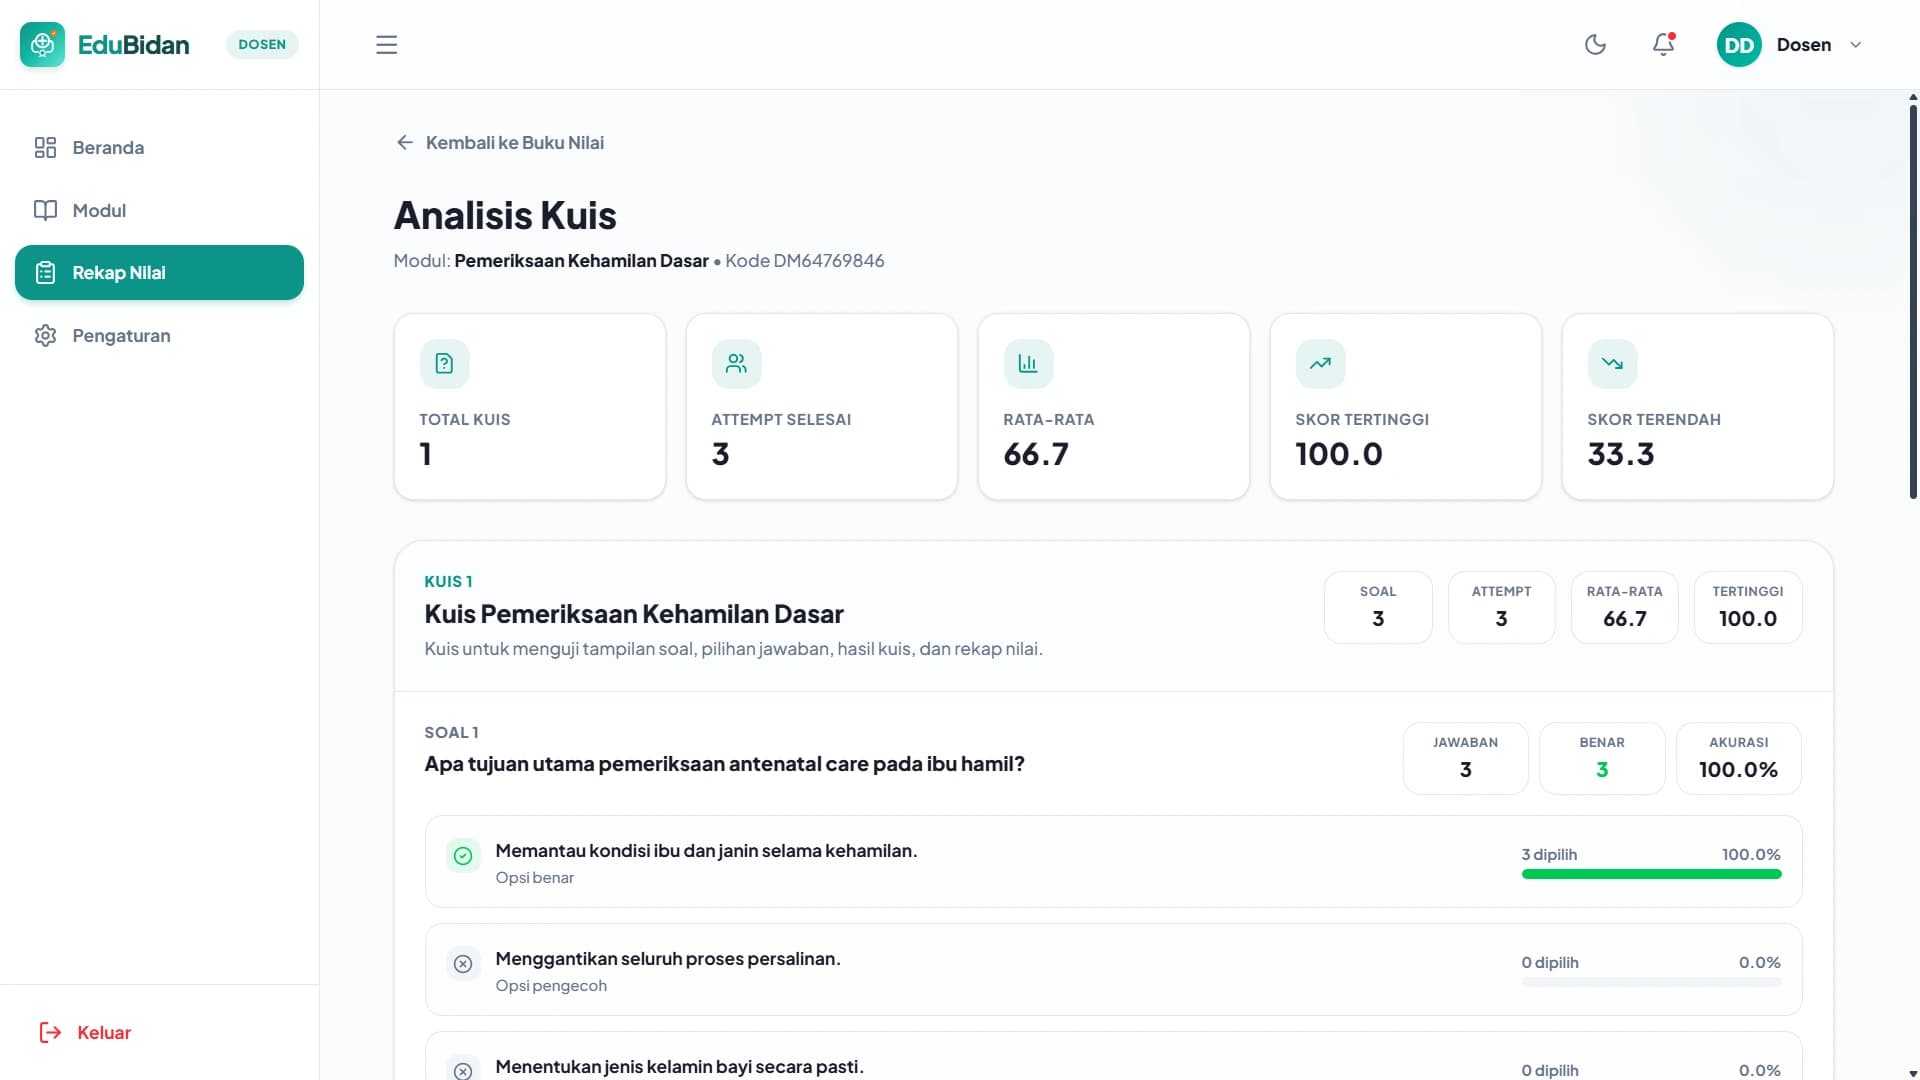Click the quiz RATA-RATA 66.7 box
The image size is (1920, 1080).
(1624, 608)
